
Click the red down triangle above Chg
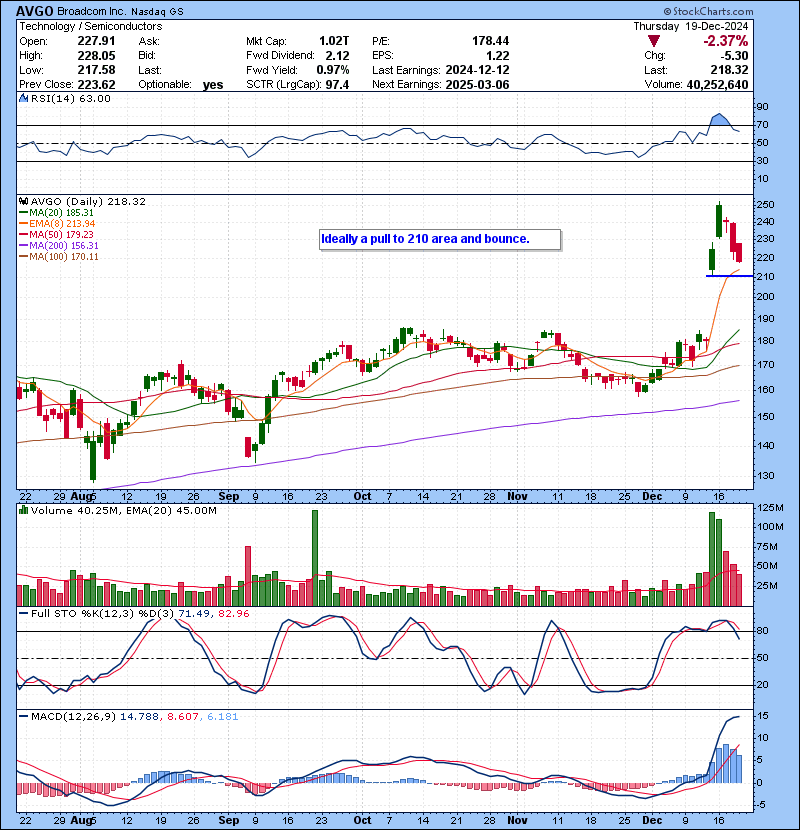tap(654, 41)
